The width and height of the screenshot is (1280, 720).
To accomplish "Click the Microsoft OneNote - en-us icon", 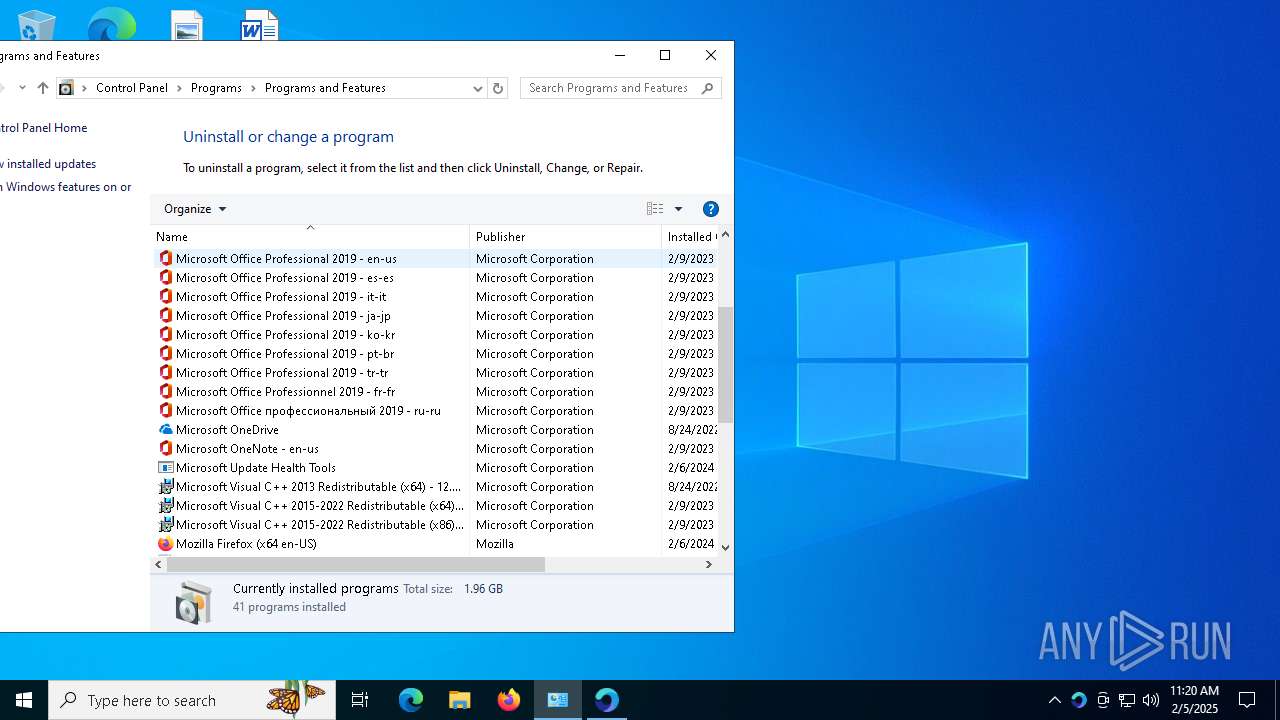I will pos(166,448).
